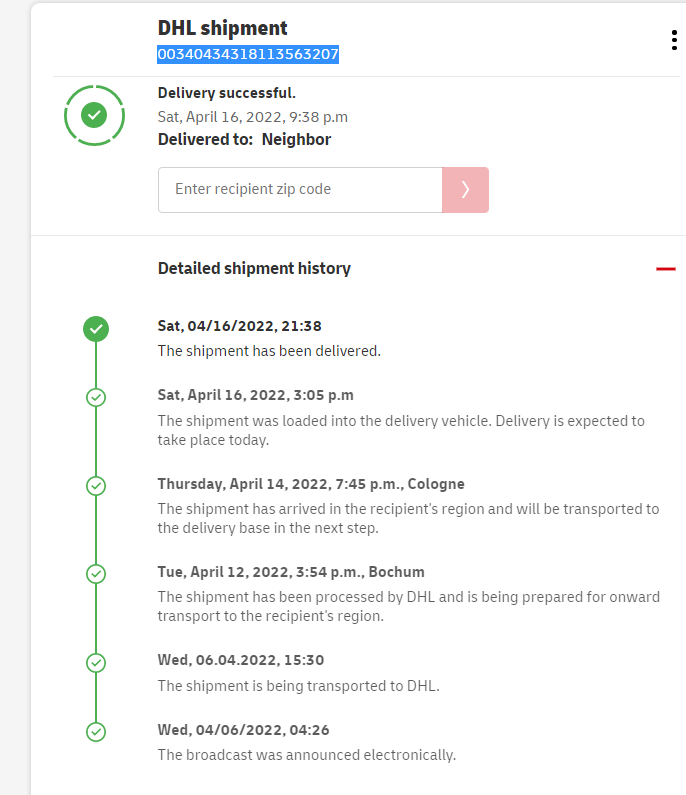
Task: Select the highlighted tracking number 00340434318113563207
Action: pos(248,54)
